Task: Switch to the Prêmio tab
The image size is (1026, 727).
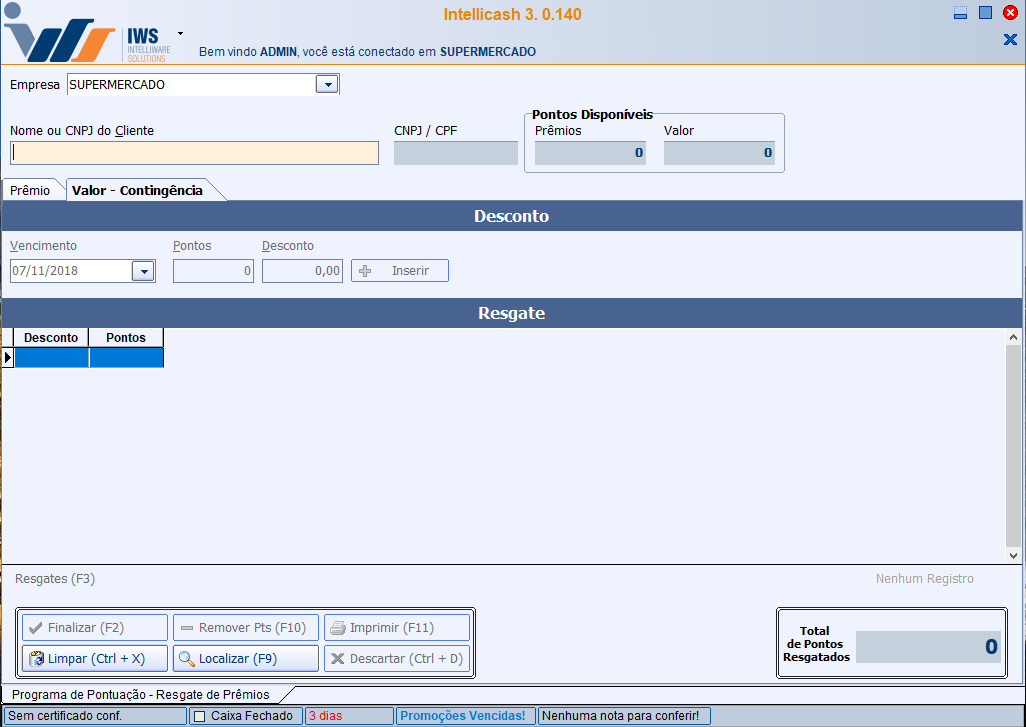Action: 30,190
